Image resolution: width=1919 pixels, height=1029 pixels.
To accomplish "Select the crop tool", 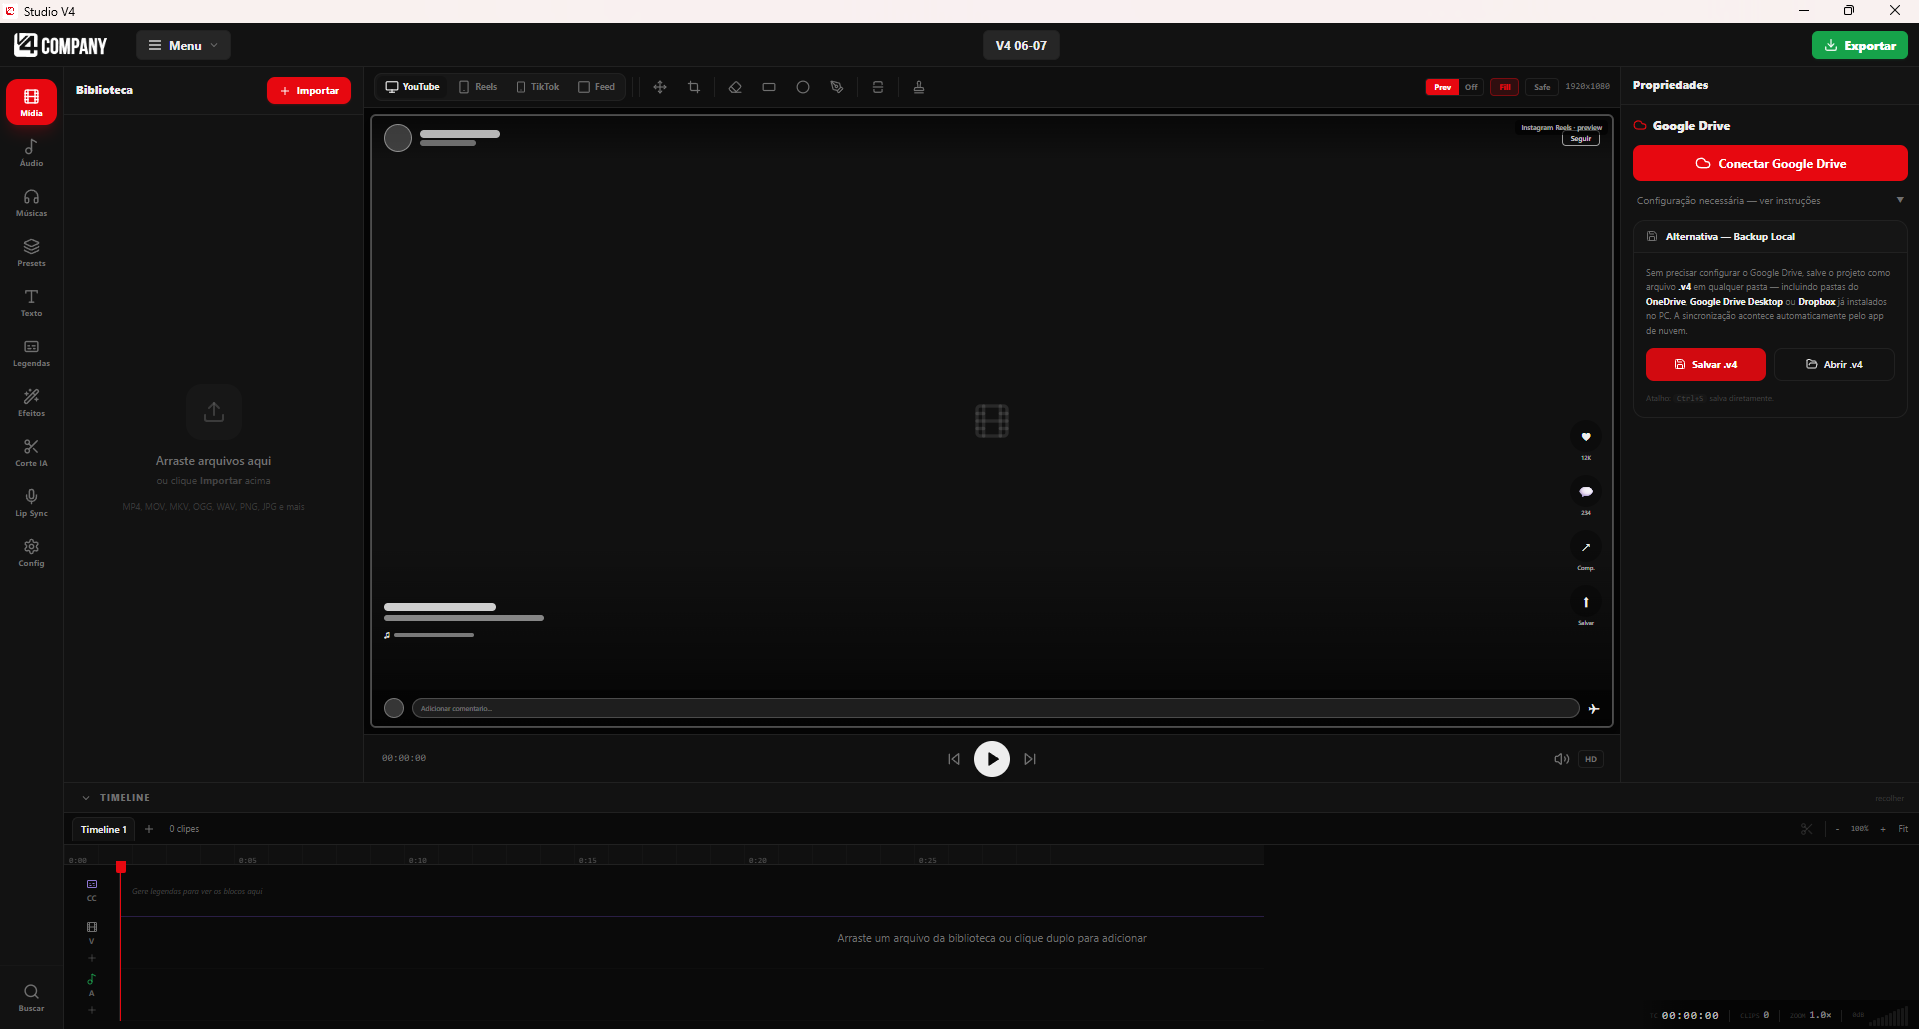I will click(694, 87).
